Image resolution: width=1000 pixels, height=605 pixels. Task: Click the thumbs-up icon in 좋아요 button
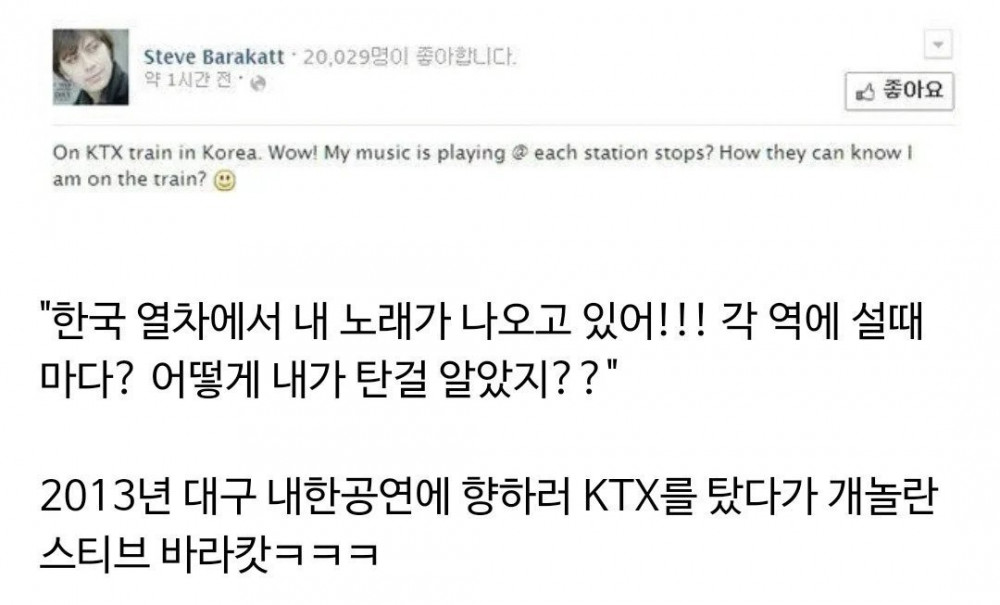pyautogui.click(x=865, y=92)
